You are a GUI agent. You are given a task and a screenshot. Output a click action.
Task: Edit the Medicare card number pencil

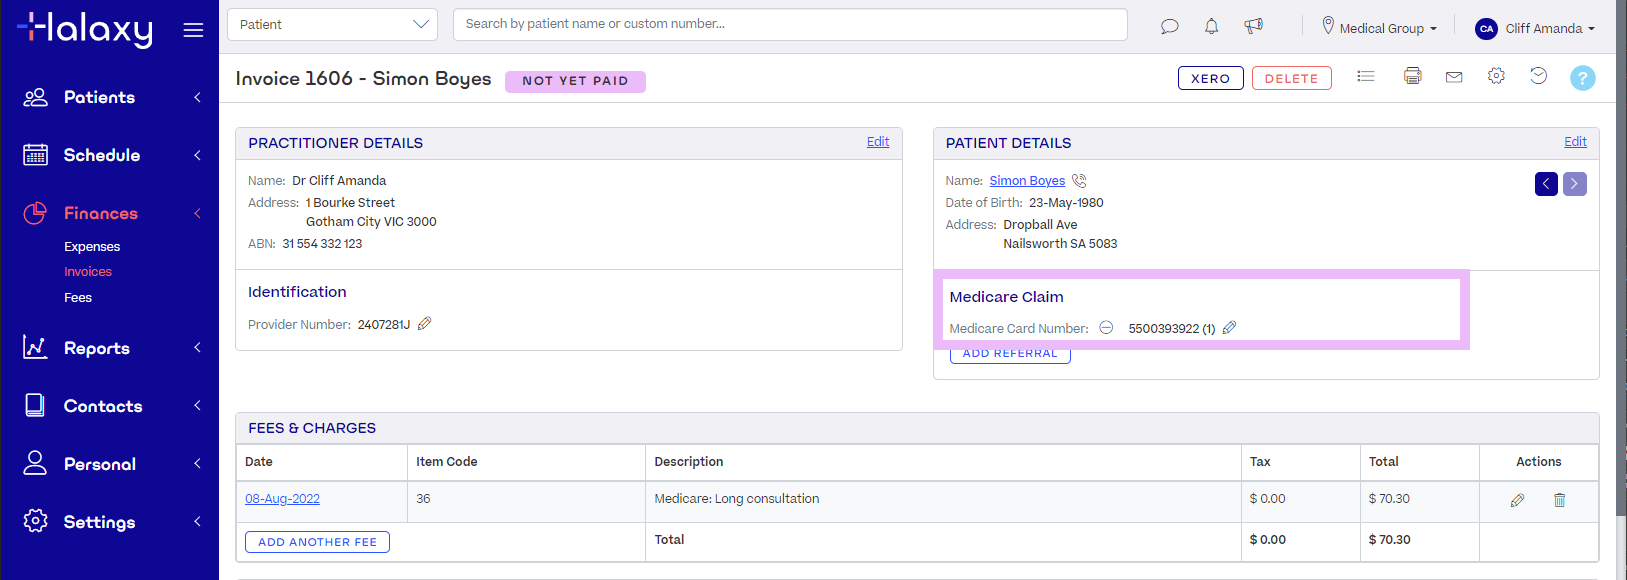(1230, 327)
